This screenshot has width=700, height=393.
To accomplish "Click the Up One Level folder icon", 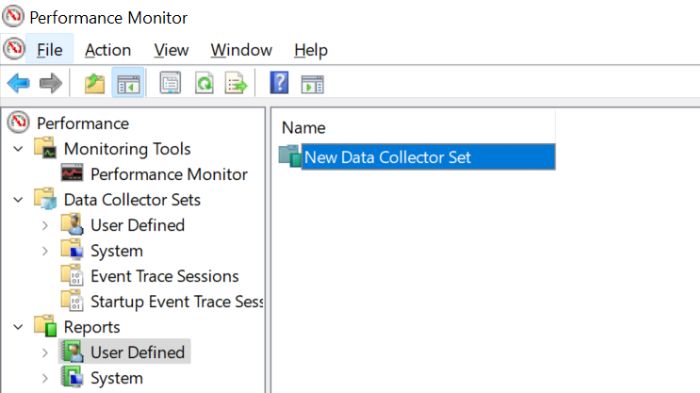I will [95, 83].
